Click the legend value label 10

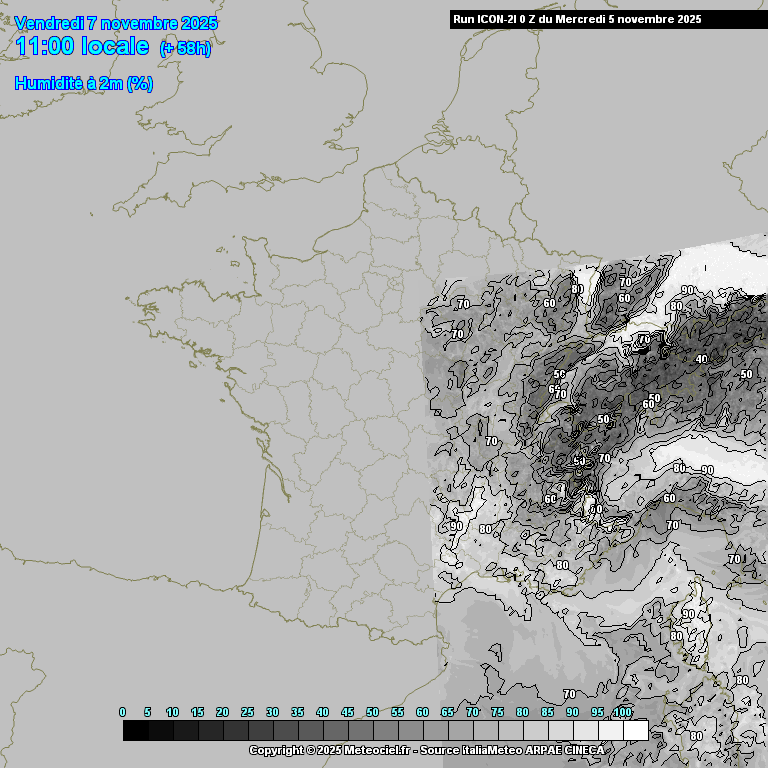pyautogui.click(x=172, y=712)
